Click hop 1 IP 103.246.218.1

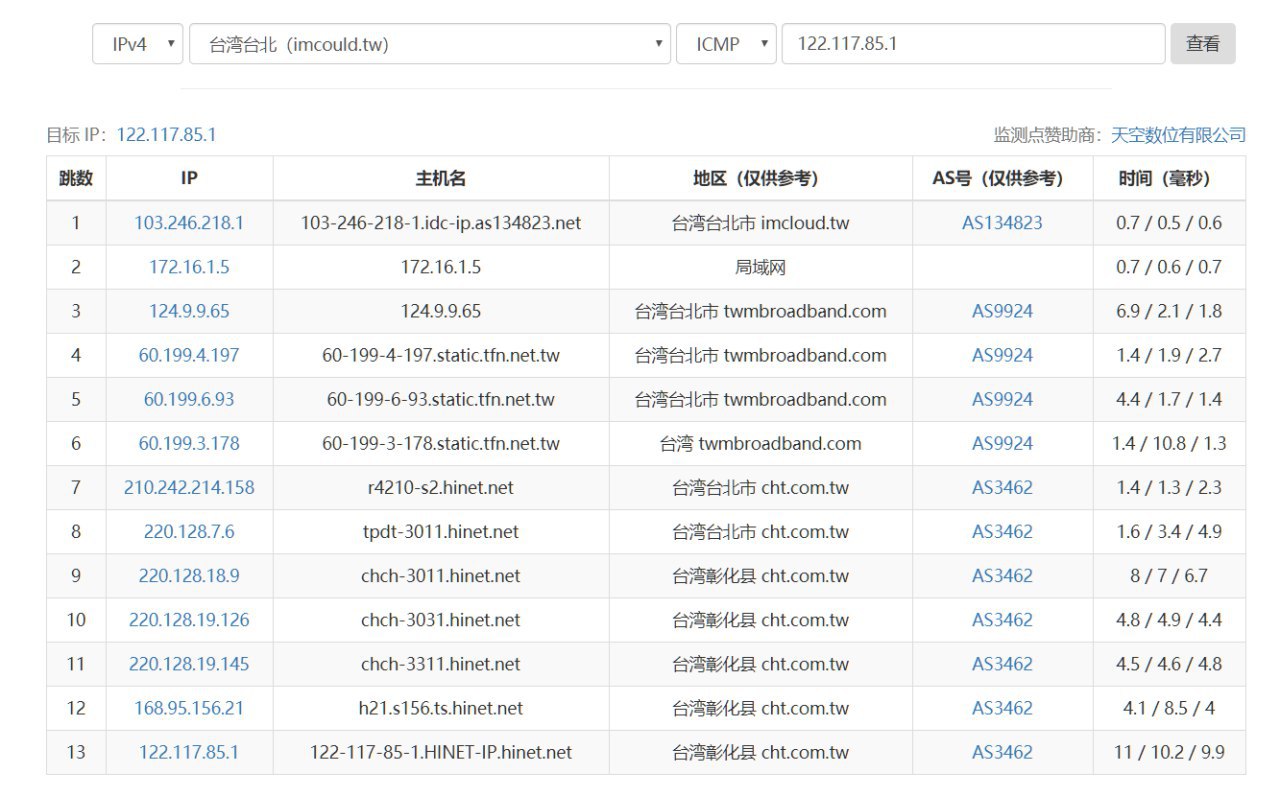189,223
